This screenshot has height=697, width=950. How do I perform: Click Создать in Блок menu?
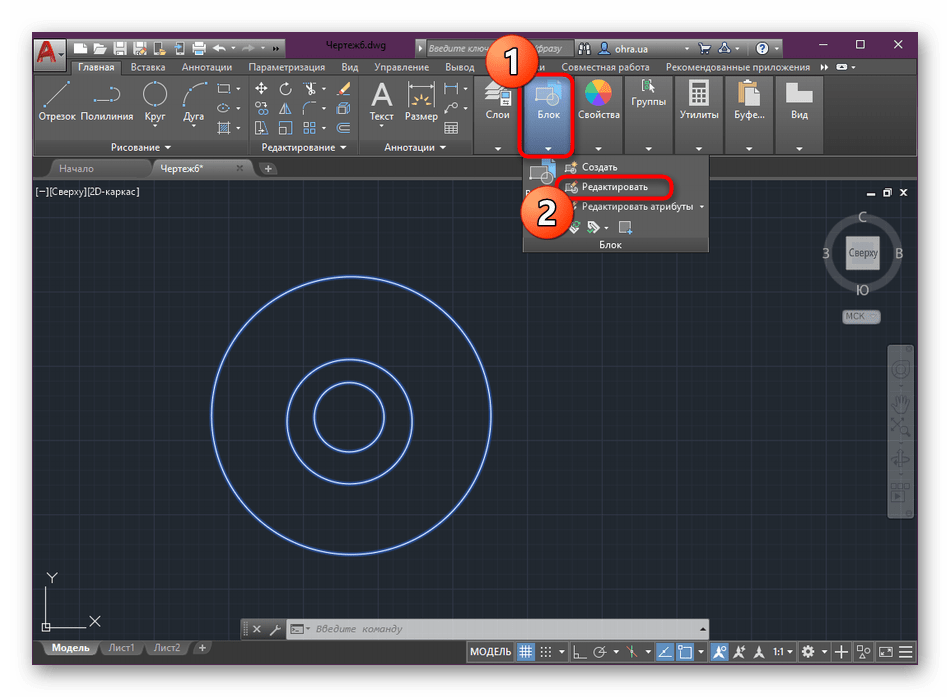pyautogui.click(x=599, y=167)
